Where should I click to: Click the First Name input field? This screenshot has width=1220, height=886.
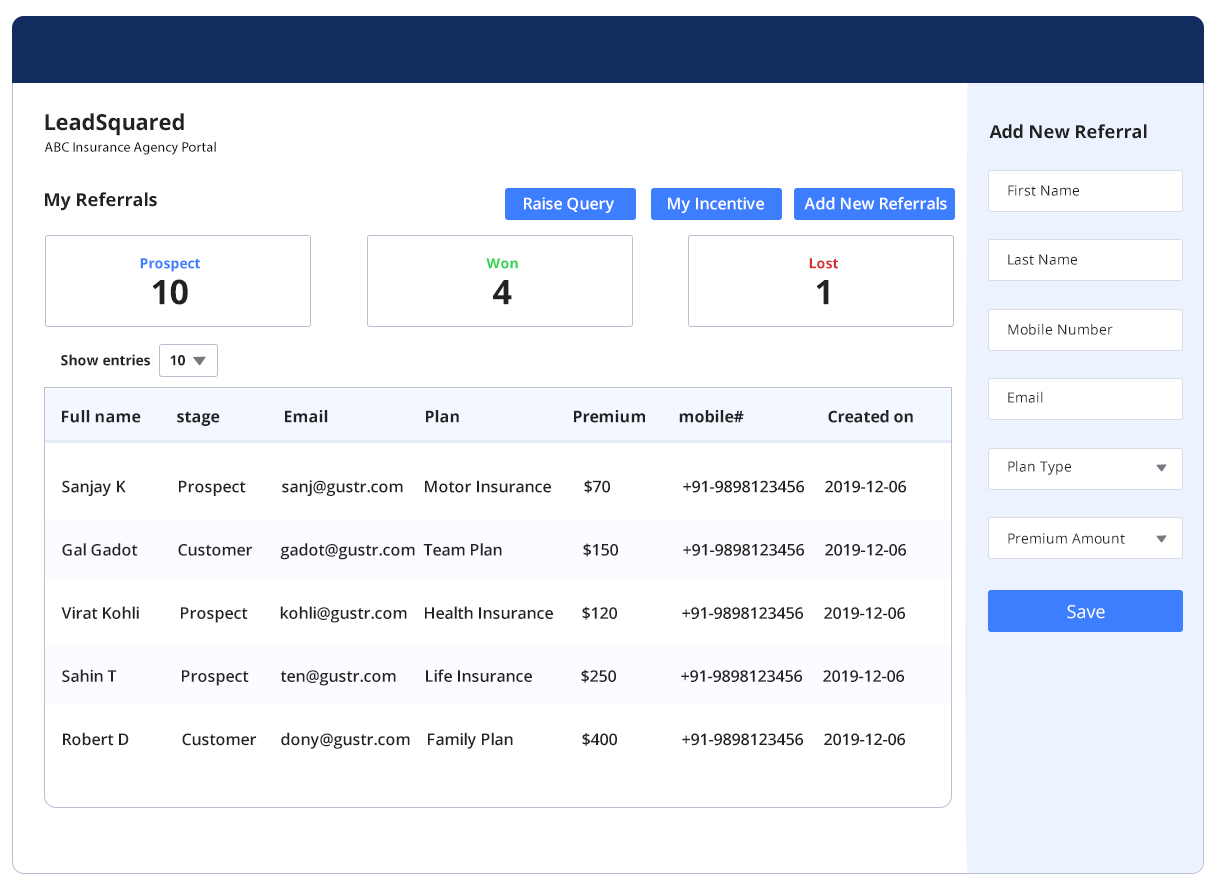coord(1085,190)
